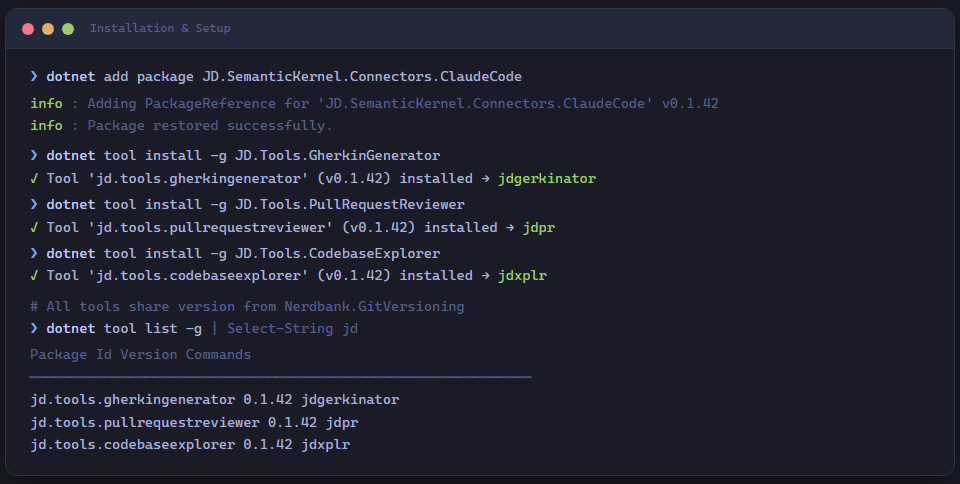
Task: Click the red close window dot
Action: [28, 29]
